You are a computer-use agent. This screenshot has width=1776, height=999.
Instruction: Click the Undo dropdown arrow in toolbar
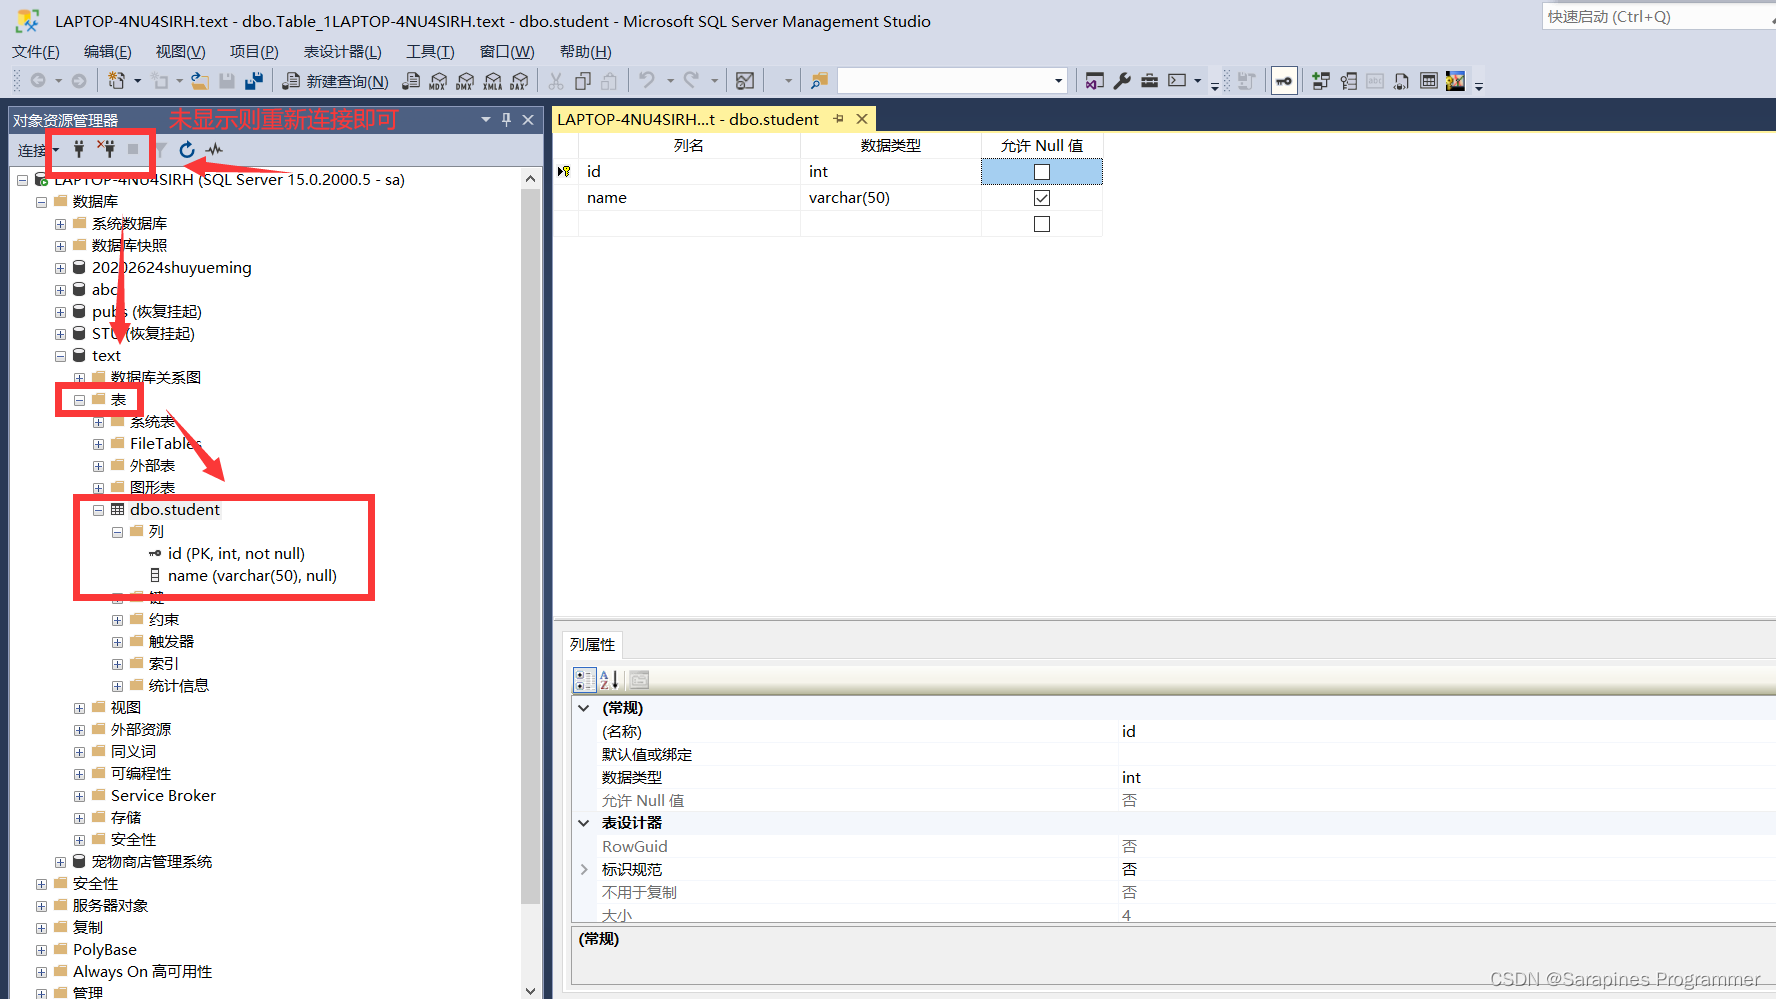coord(669,81)
